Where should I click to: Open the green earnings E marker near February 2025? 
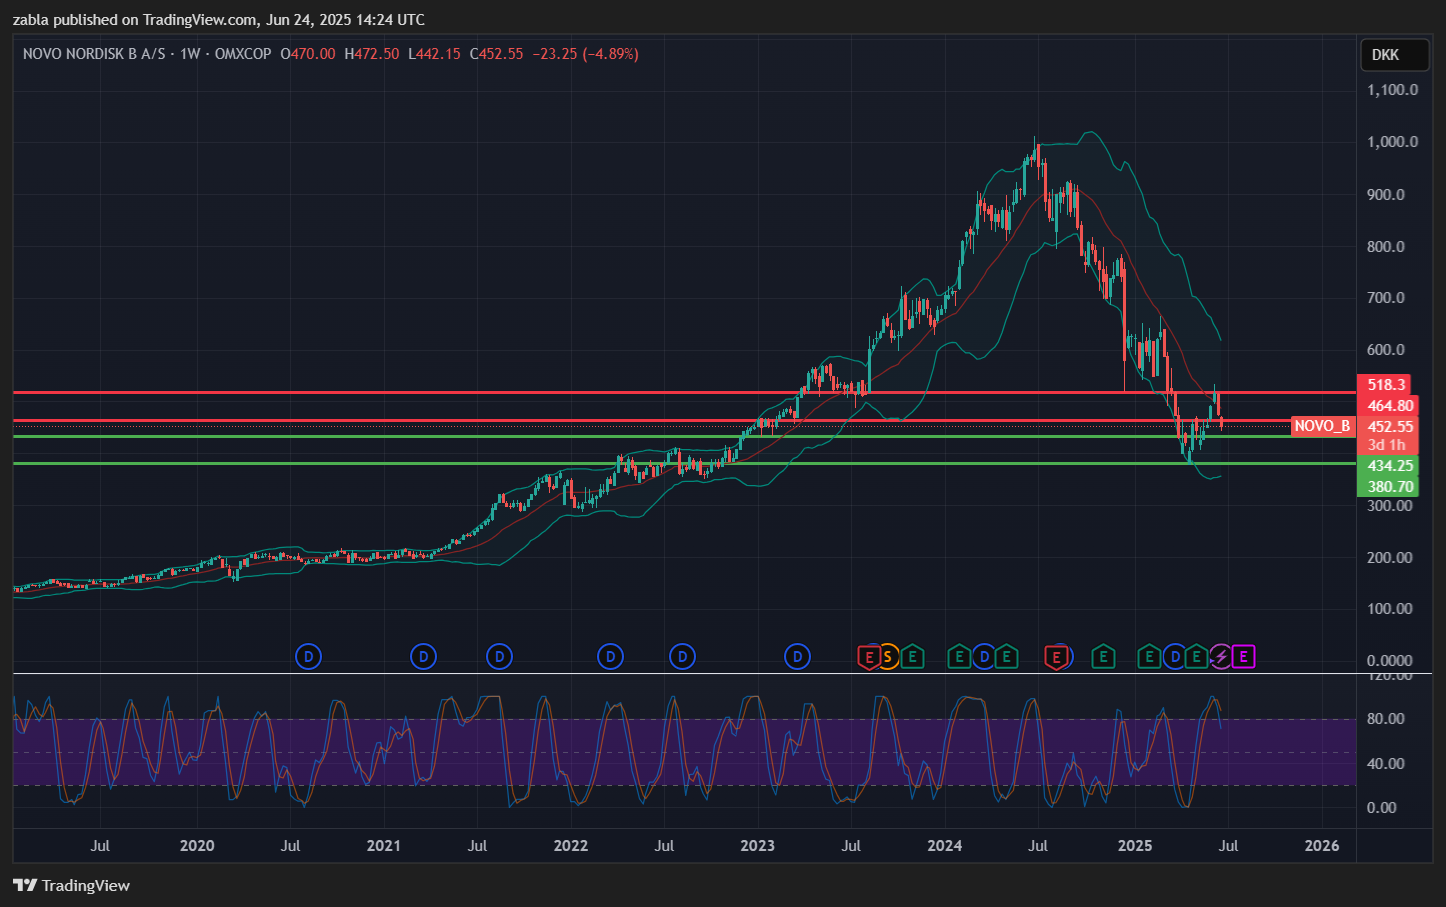[x=1149, y=657]
